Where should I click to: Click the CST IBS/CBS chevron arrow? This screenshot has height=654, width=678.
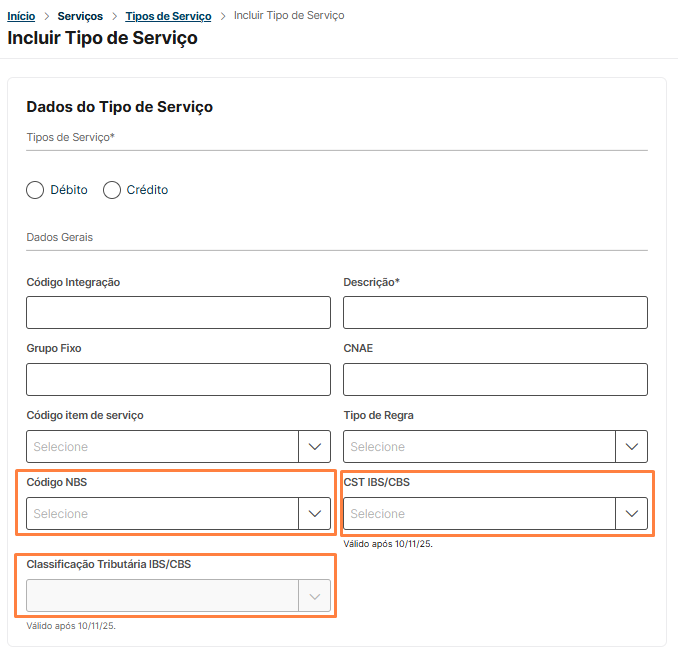(631, 514)
